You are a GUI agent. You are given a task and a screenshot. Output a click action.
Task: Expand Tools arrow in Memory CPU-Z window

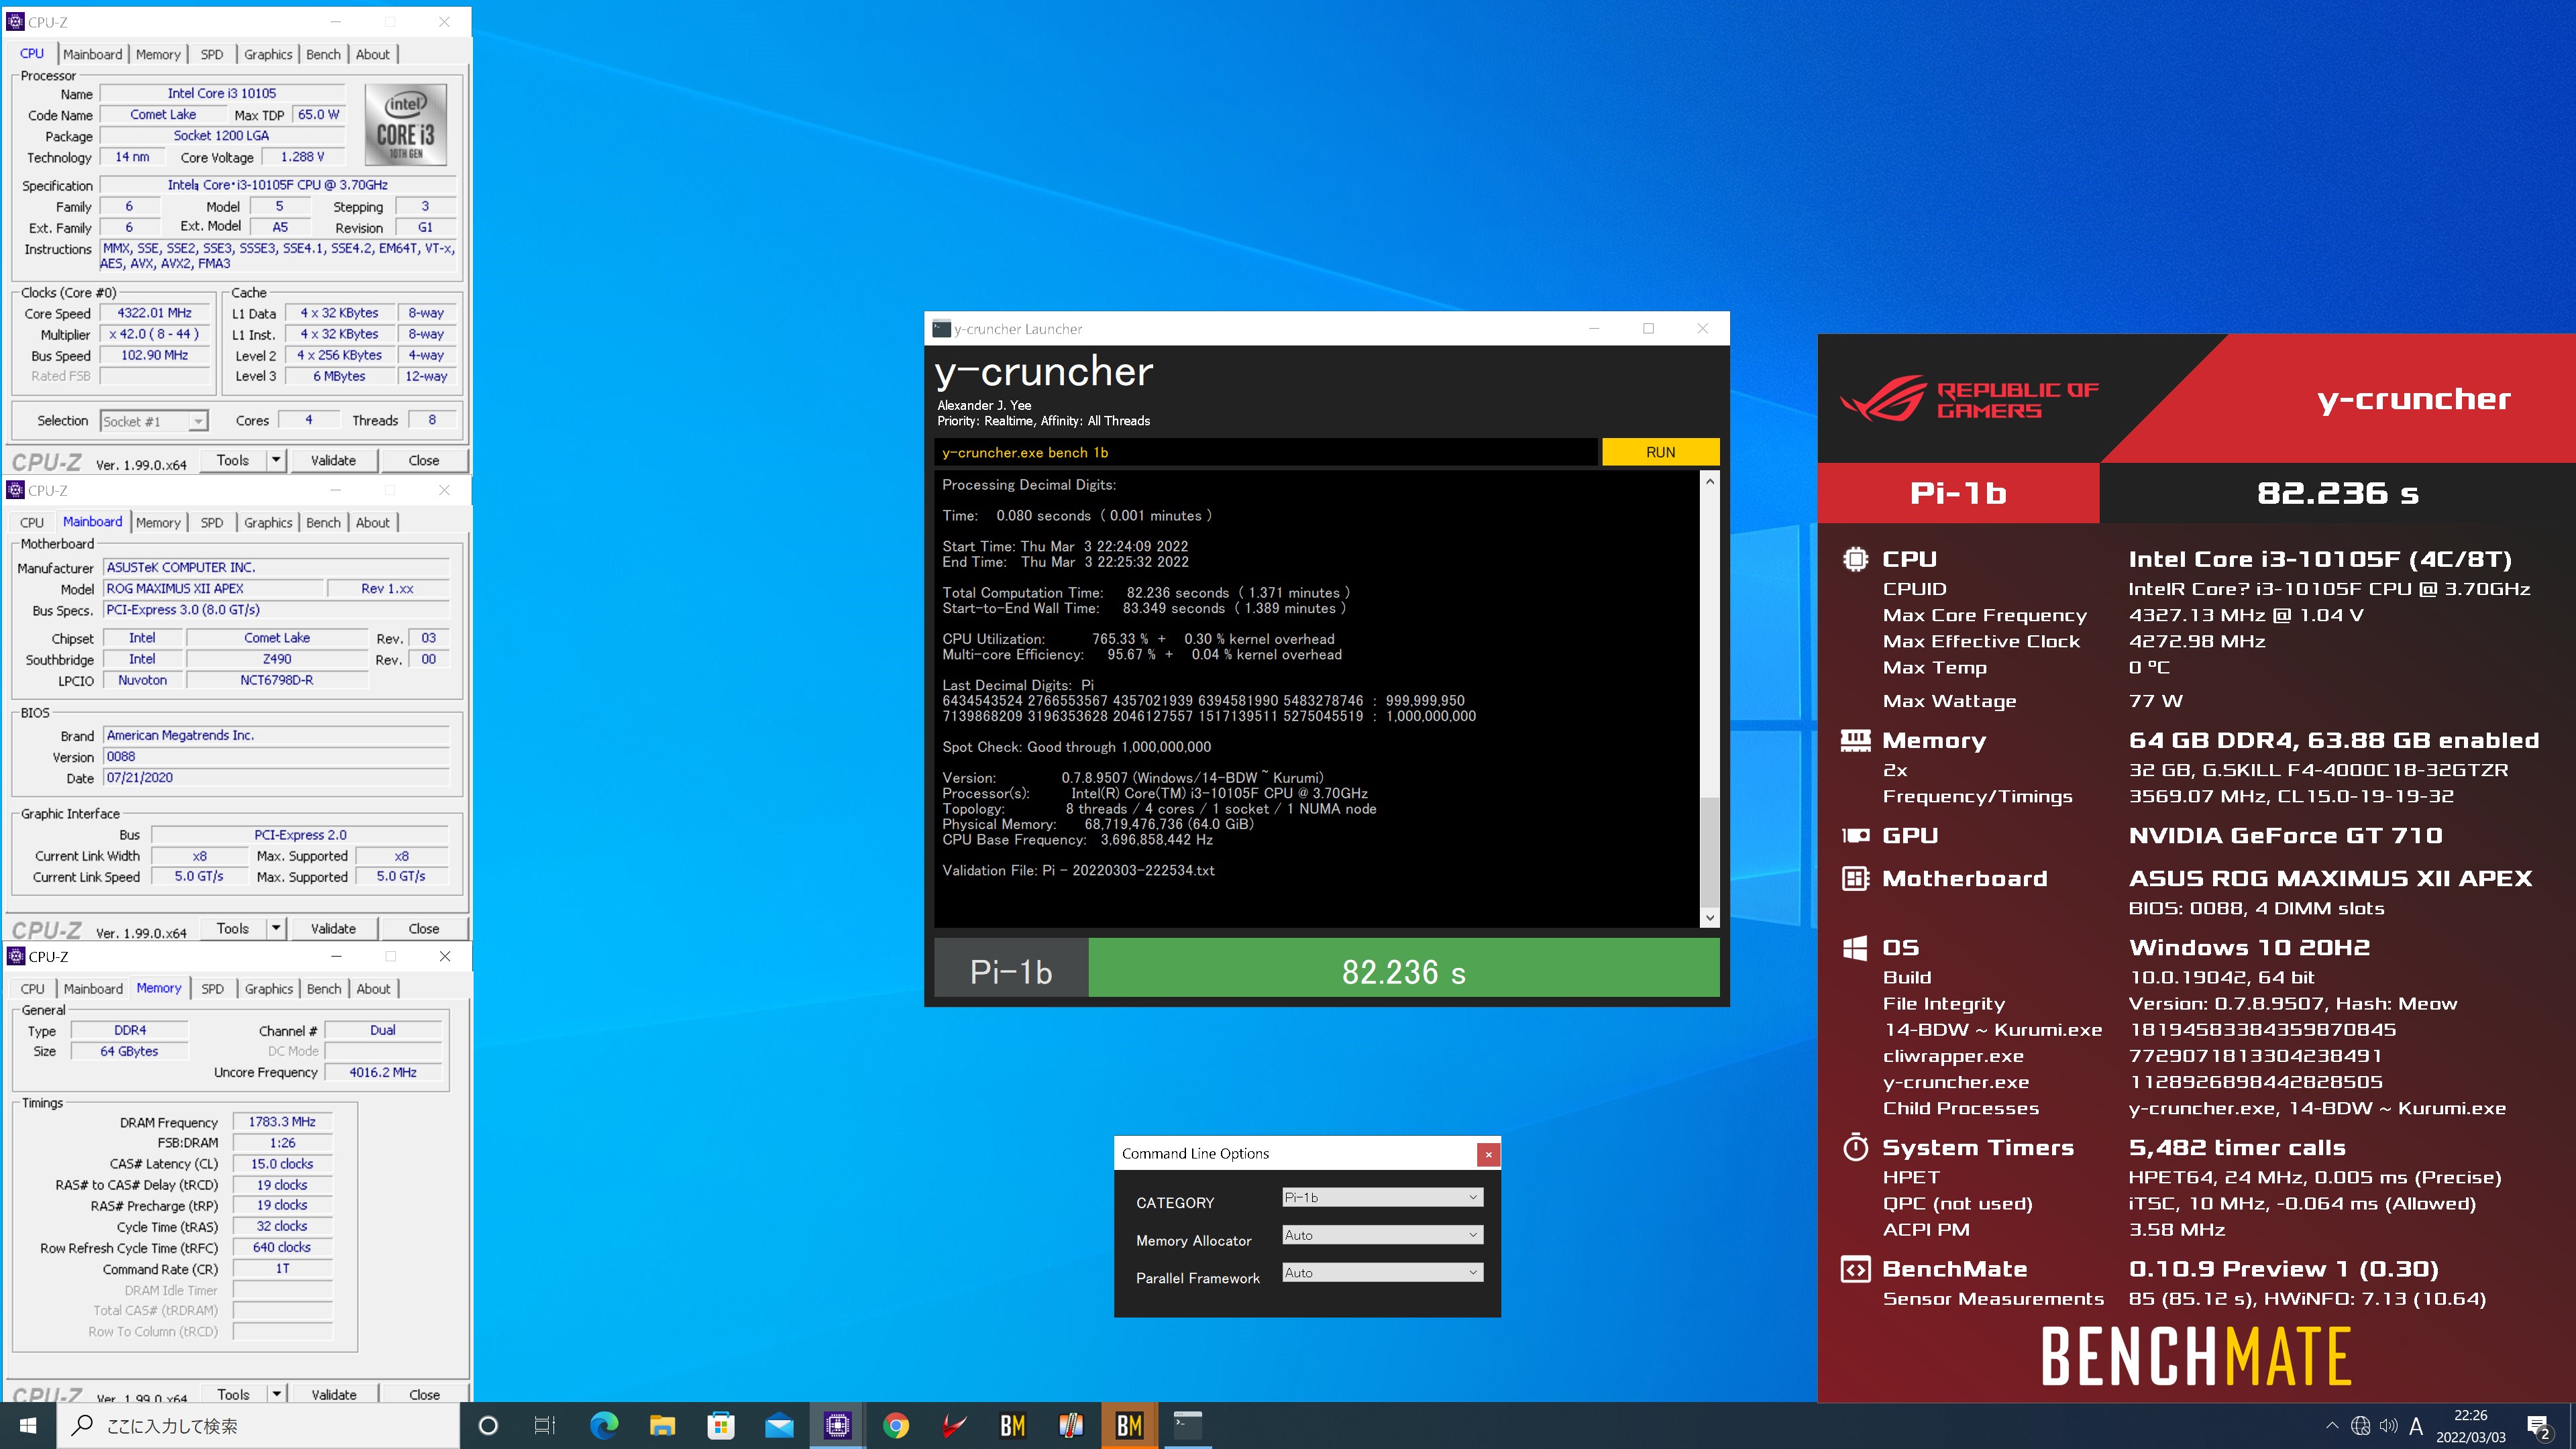pyautogui.click(x=276, y=1393)
